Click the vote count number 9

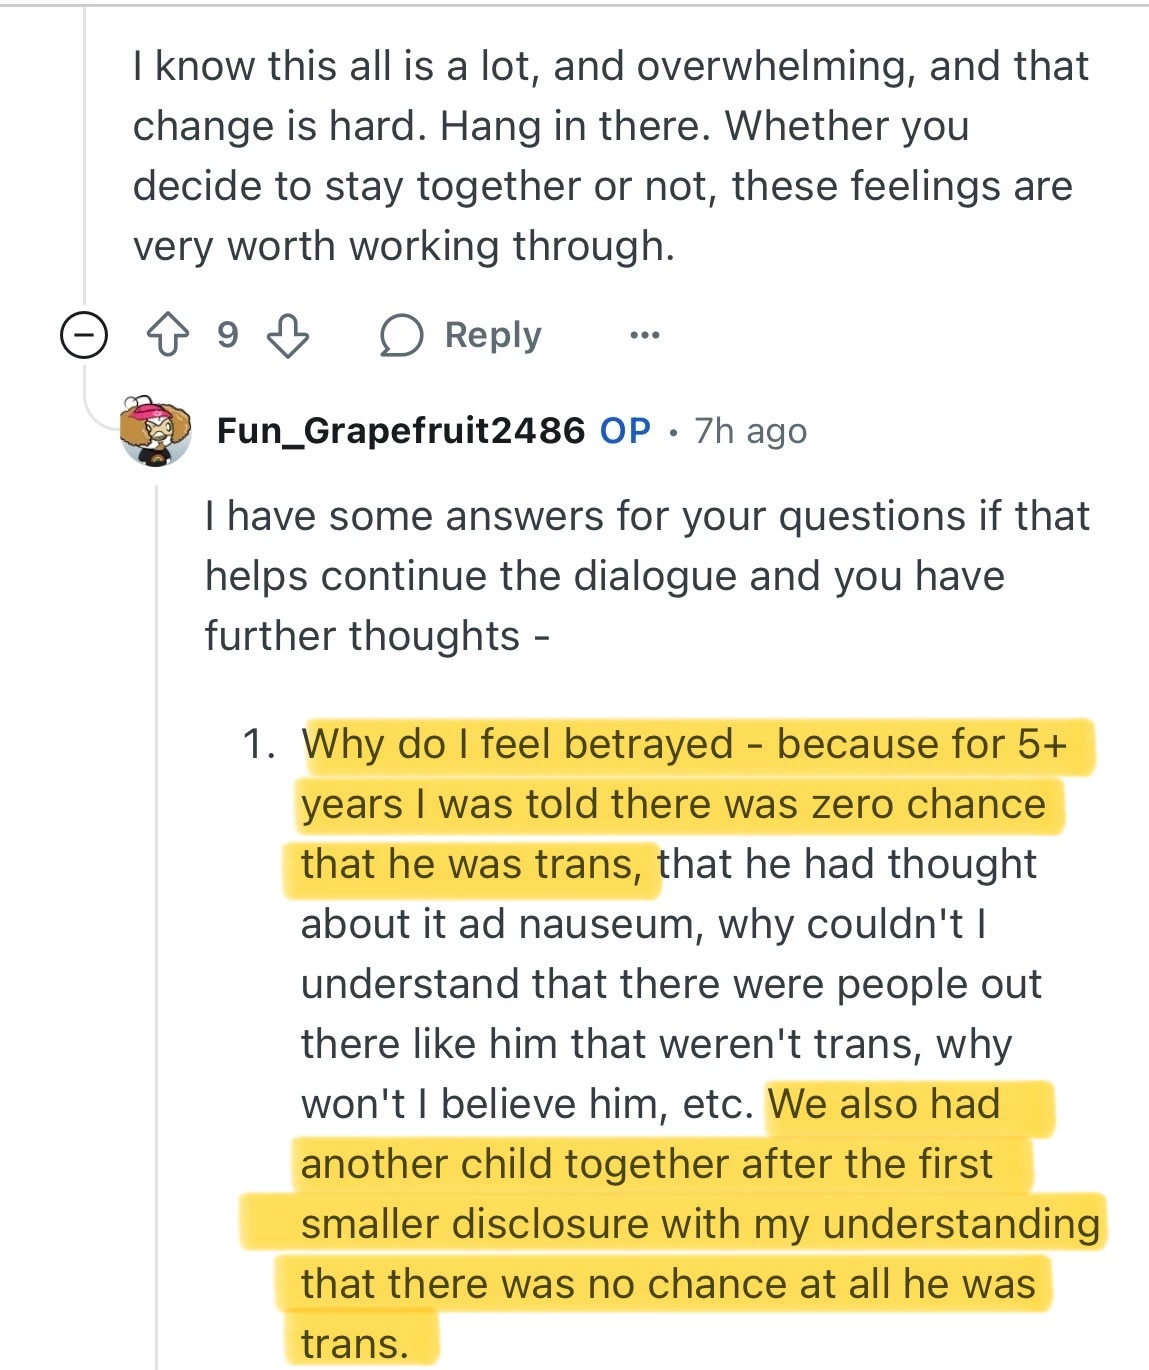click(228, 335)
